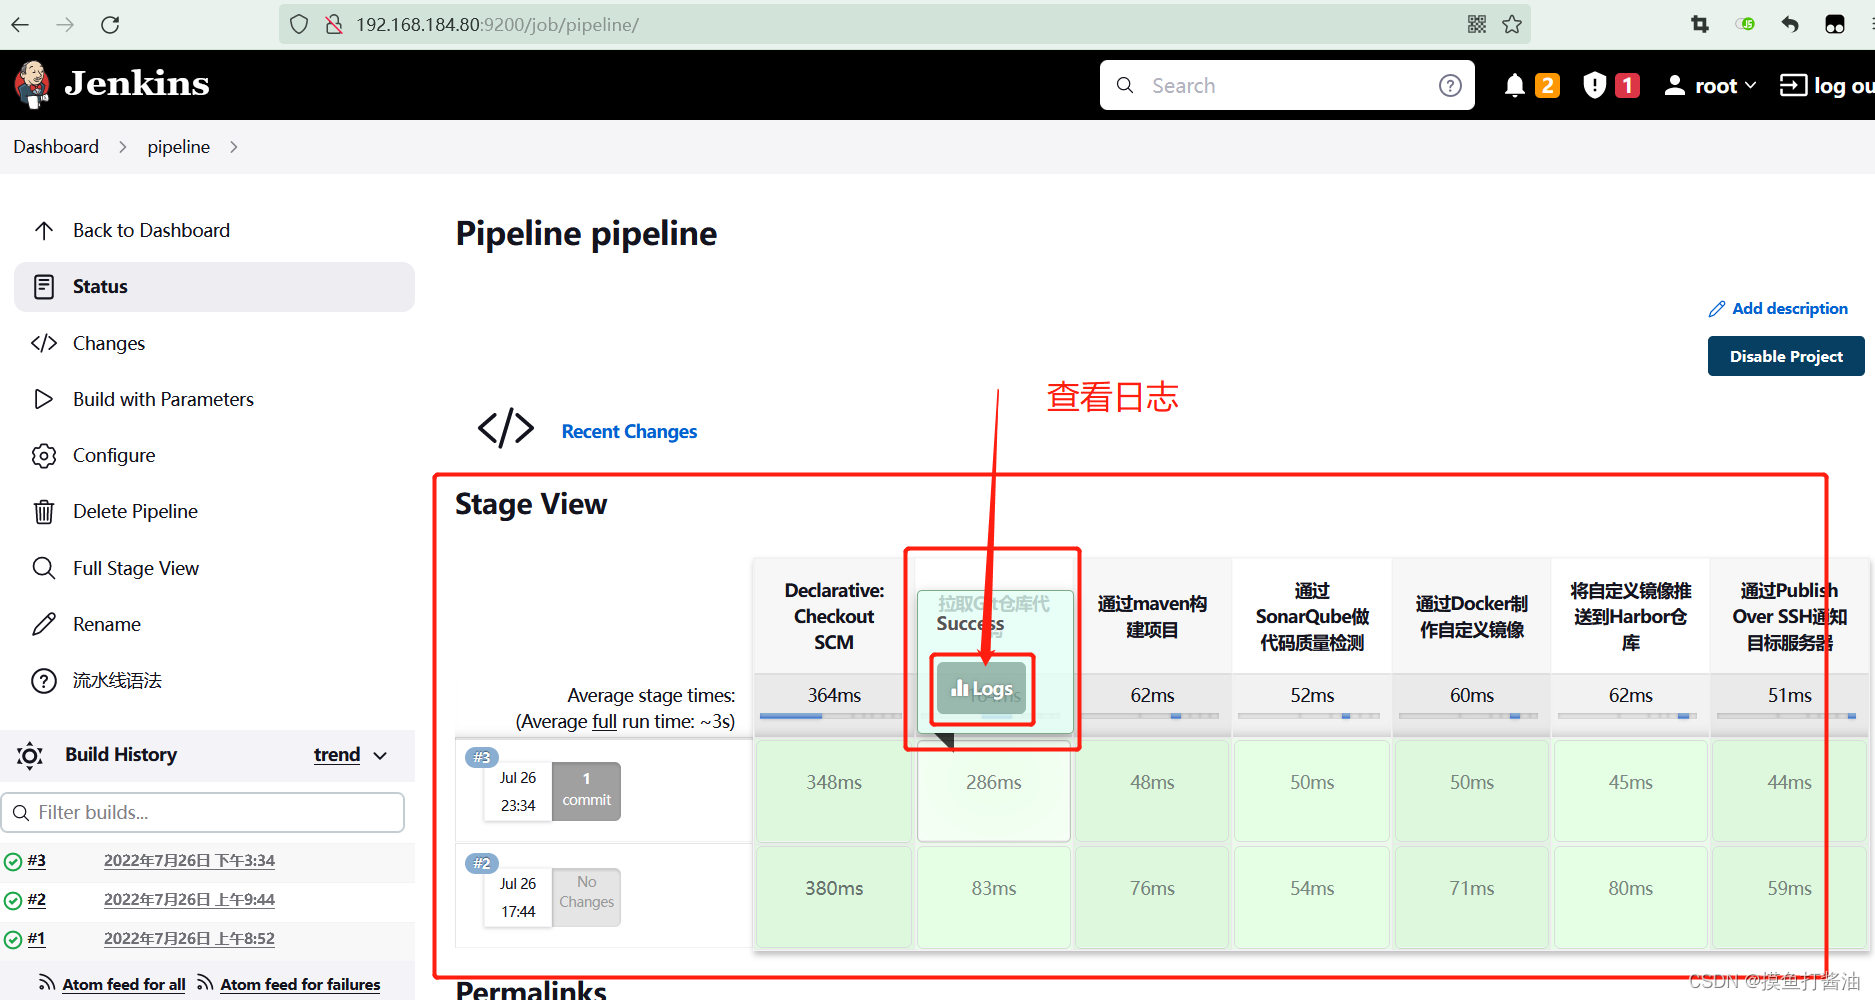Open the Status sidebar item
Image resolution: width=1875 pixels, height=1000 pixels.
click(214, 287)
